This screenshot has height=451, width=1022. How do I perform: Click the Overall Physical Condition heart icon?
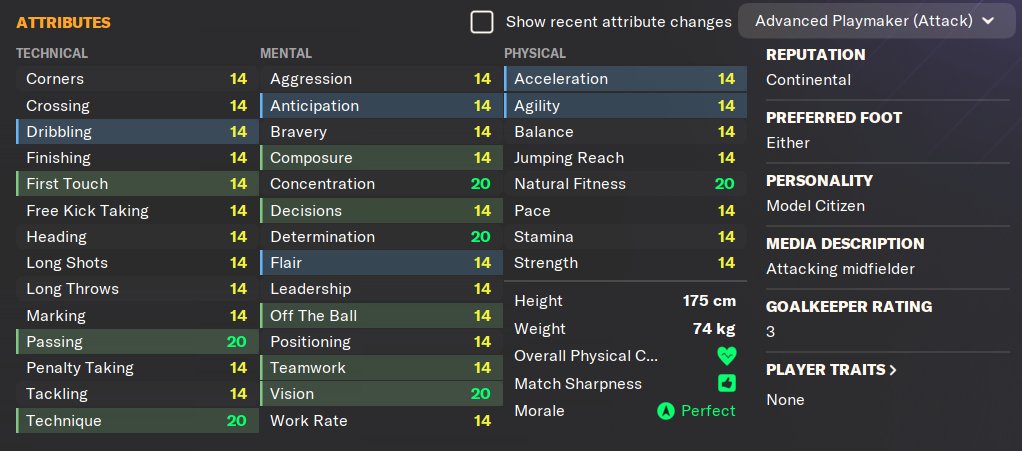(x=726, y=356)
